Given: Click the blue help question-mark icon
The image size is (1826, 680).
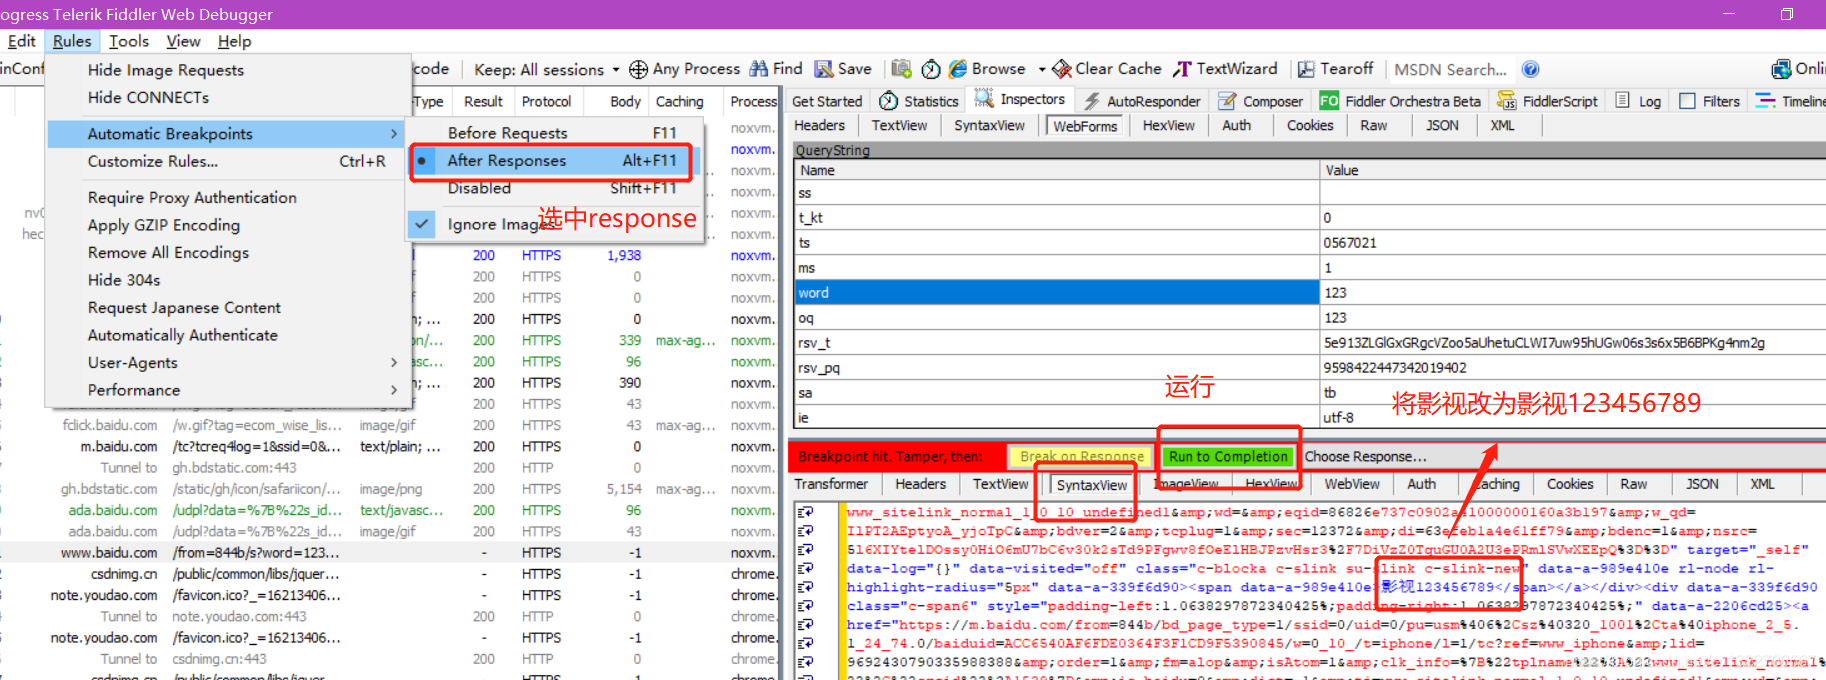Looking at the screenshot, I should 1530,69.
